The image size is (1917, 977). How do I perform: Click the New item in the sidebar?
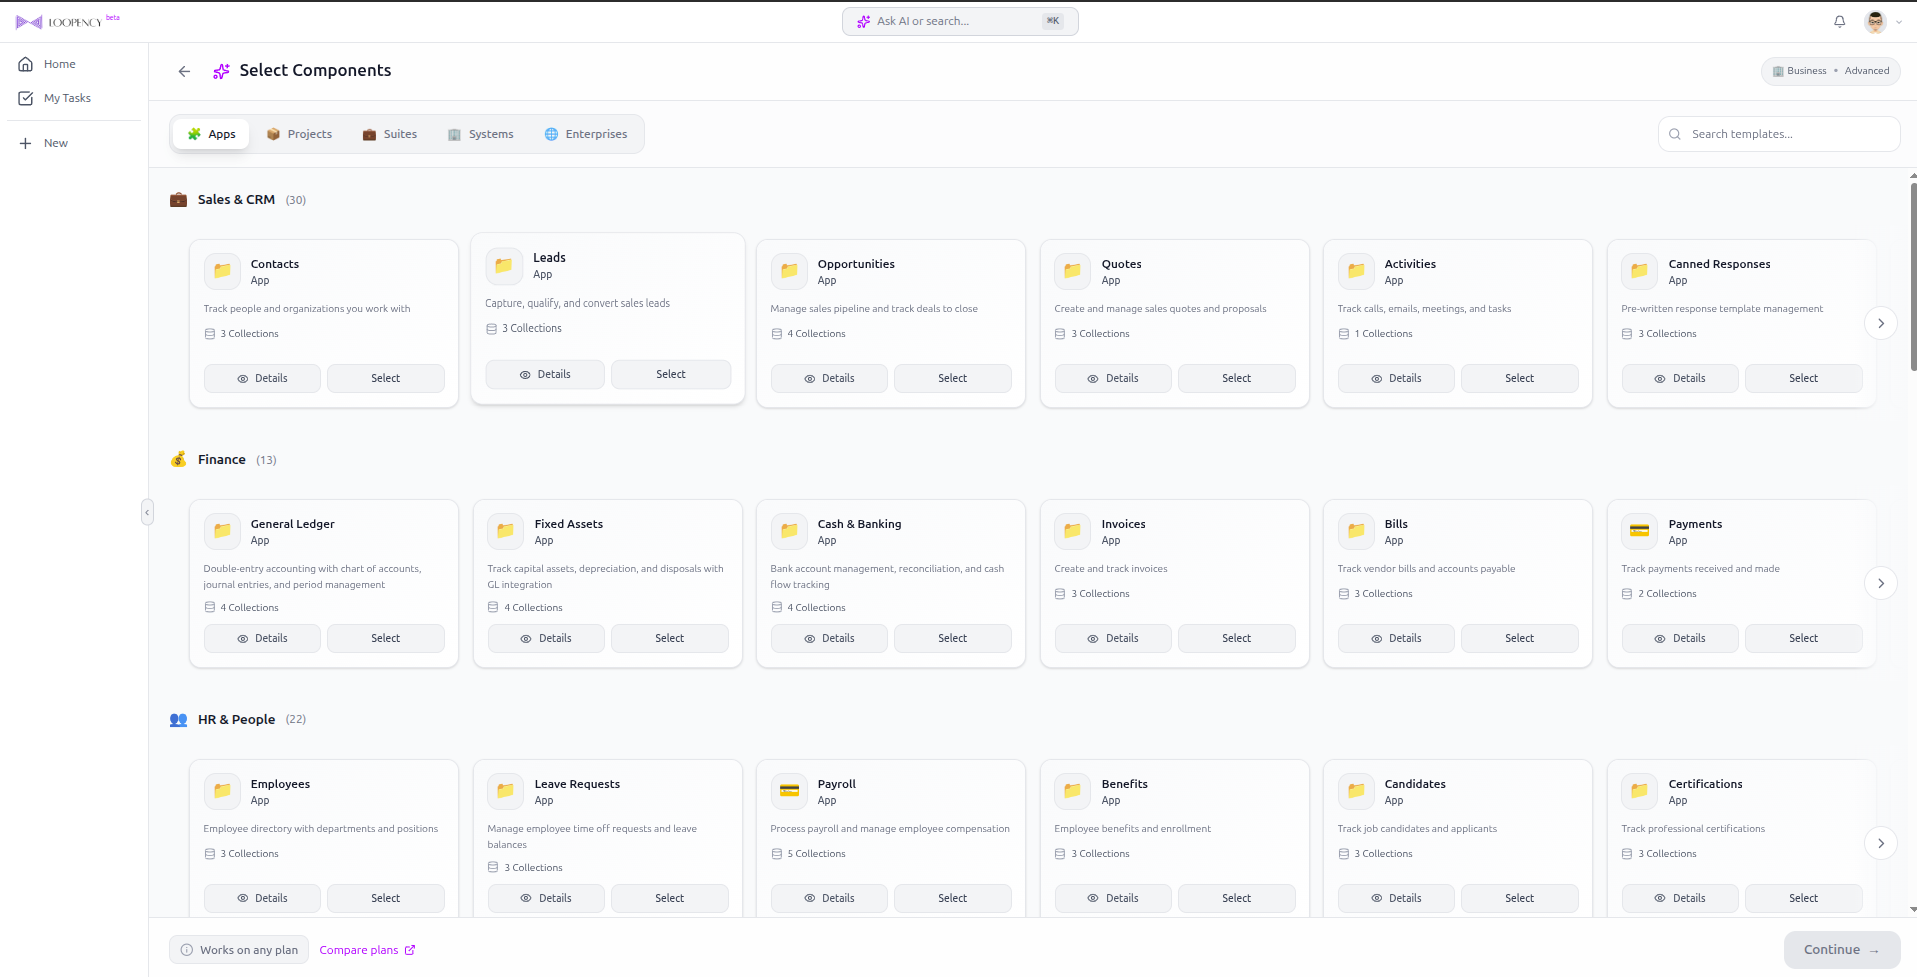pos(56,142)
